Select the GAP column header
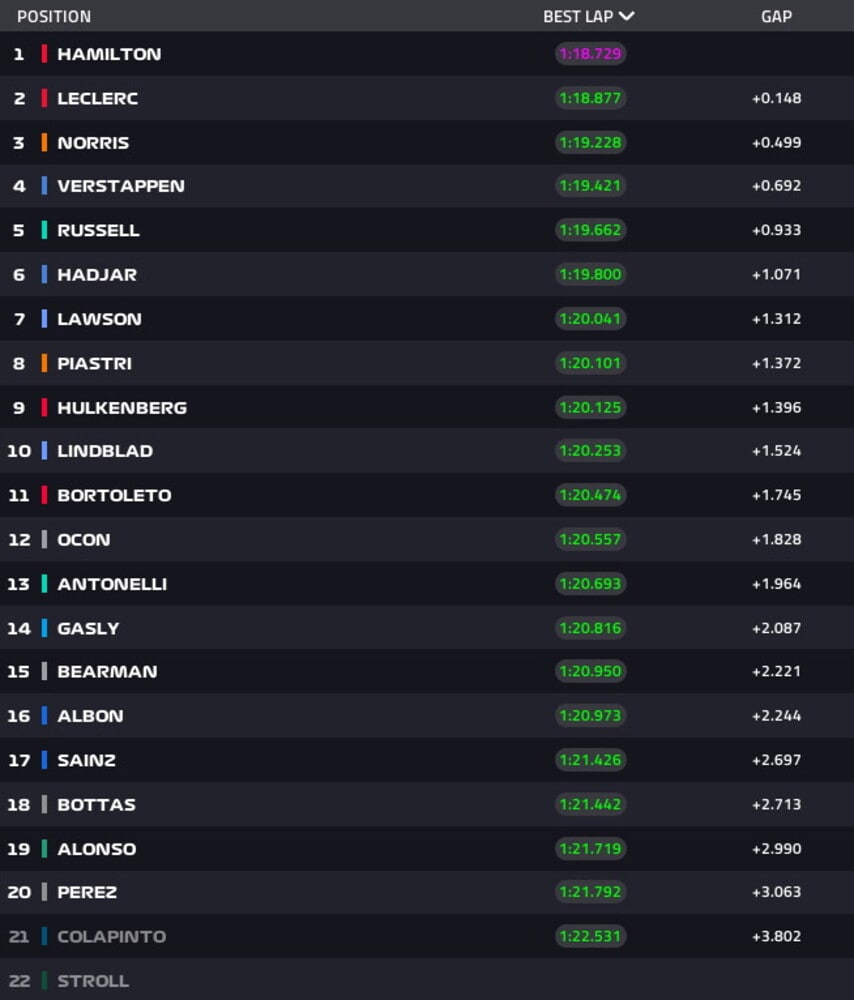The height and width of the screenshot is (1000, 854). click(x=776, y=17)
